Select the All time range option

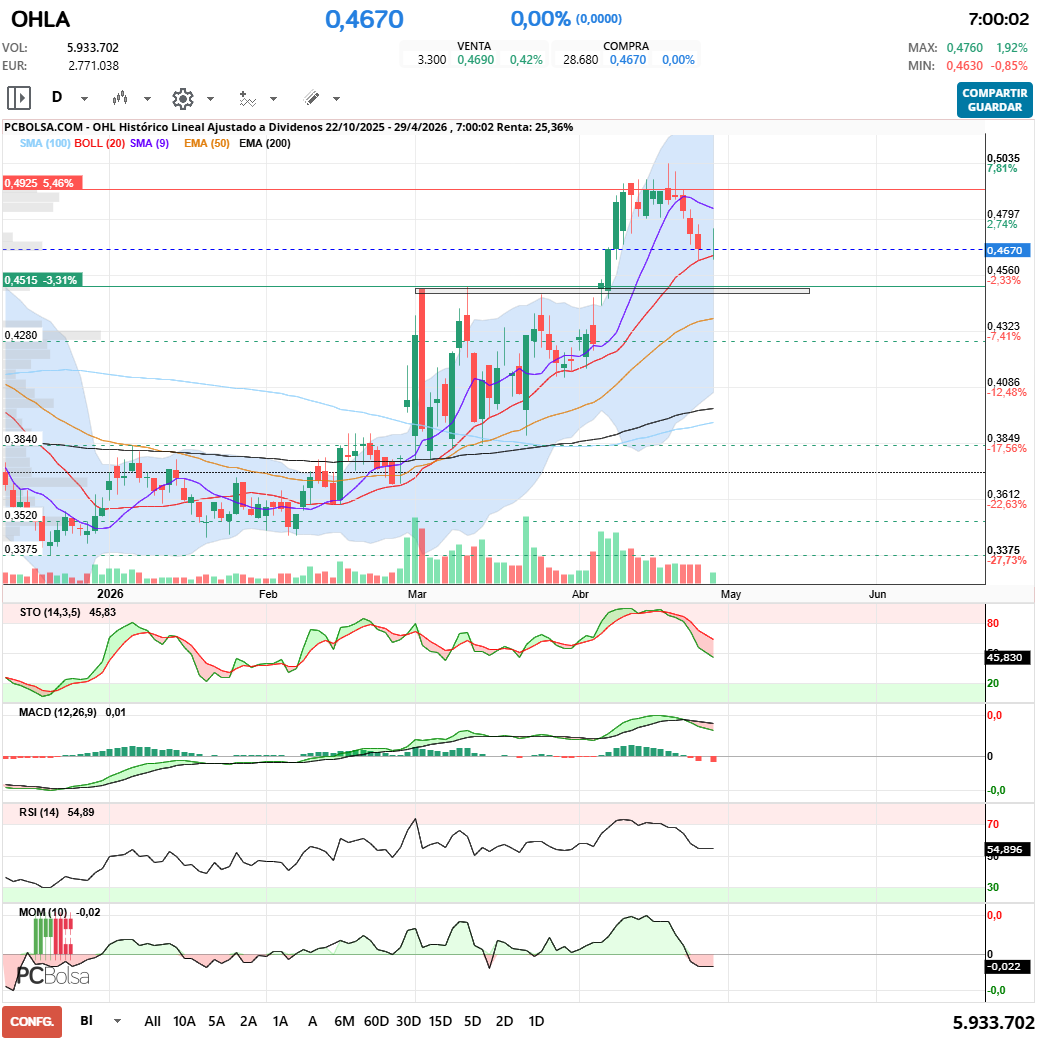tap(152, 1021)
